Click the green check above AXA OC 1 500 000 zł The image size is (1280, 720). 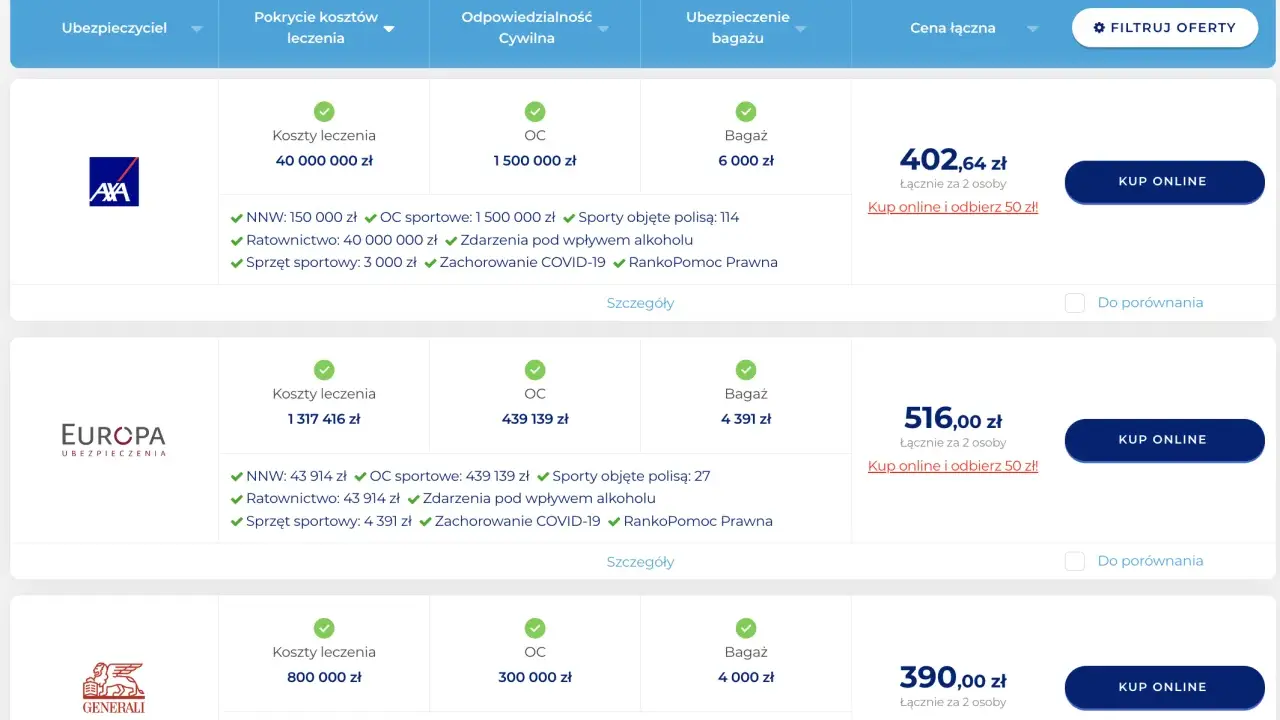(x=535, y=111)
